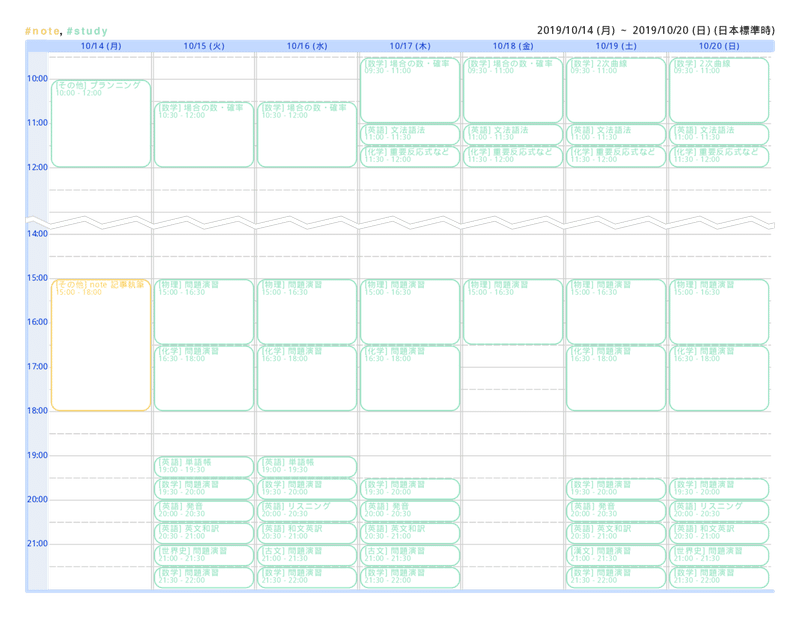Select Sunday's 和文英訳 20:30 event
This screenshot has width=800, height=618.
(719, 533)
